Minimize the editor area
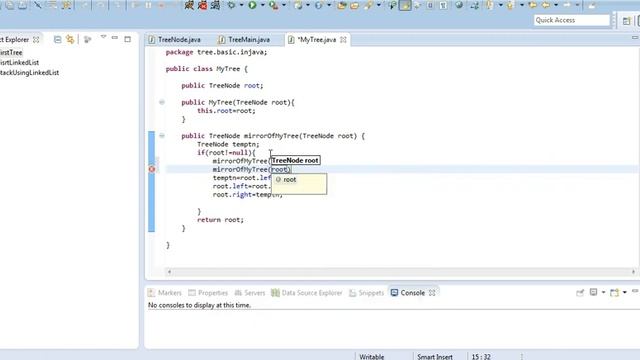 coord(635,38)
